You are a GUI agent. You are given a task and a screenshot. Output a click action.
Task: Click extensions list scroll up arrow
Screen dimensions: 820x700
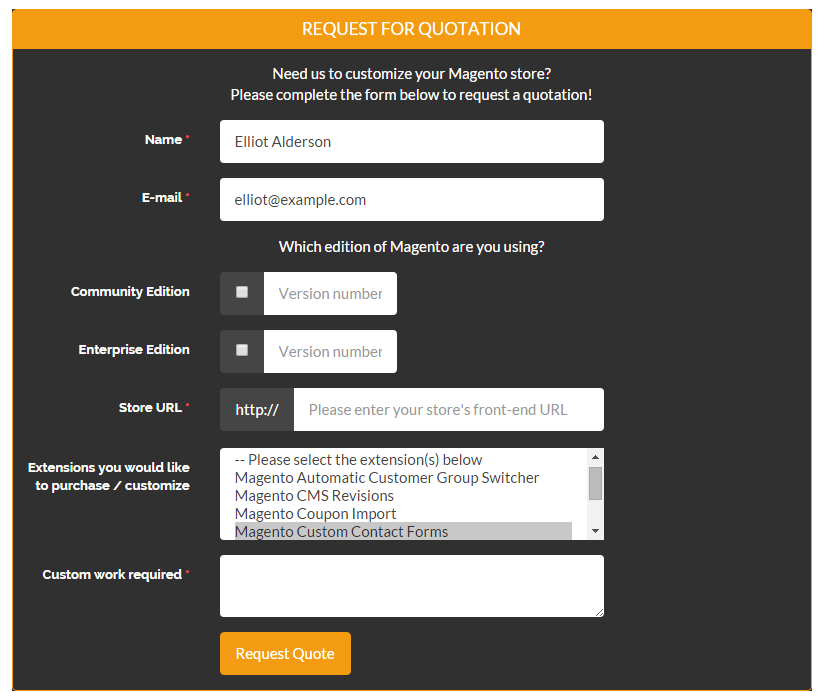click(x=595, y=457)
